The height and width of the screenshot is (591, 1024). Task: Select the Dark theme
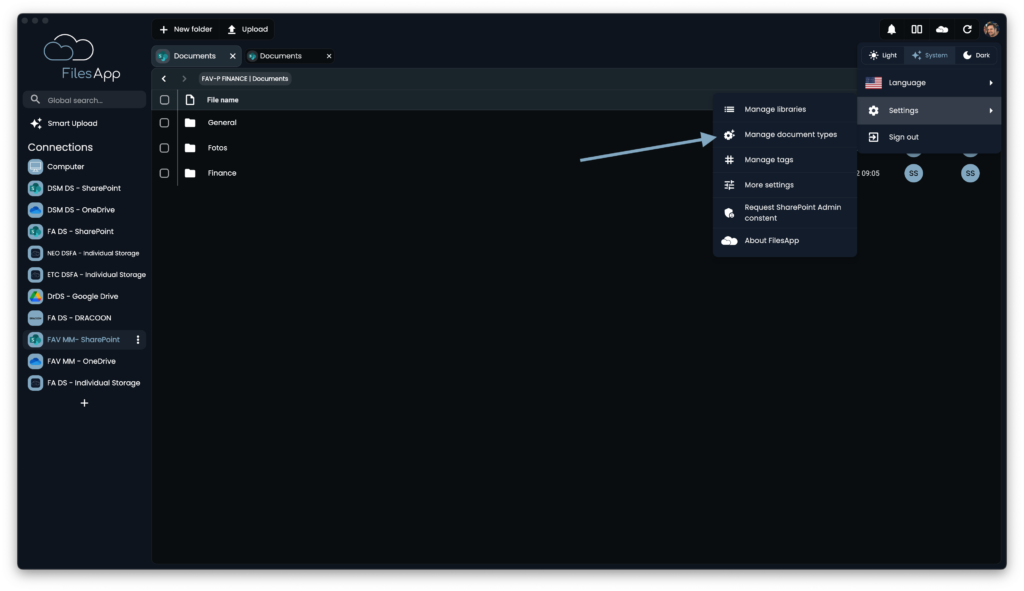click(x=976, y=56)
